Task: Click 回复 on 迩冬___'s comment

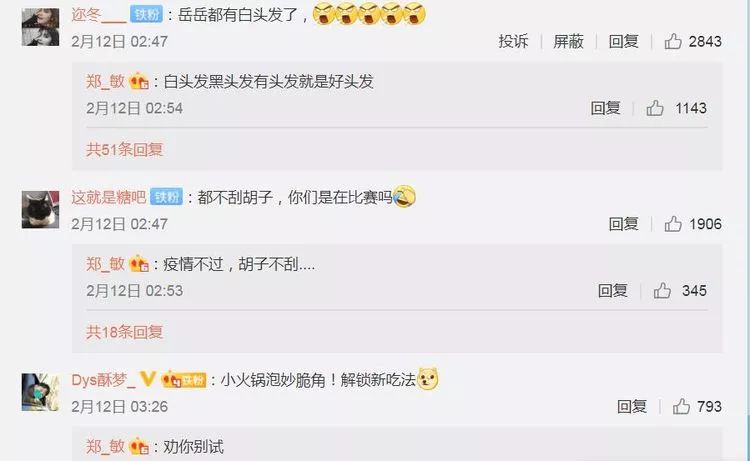Action: (623, 42)
